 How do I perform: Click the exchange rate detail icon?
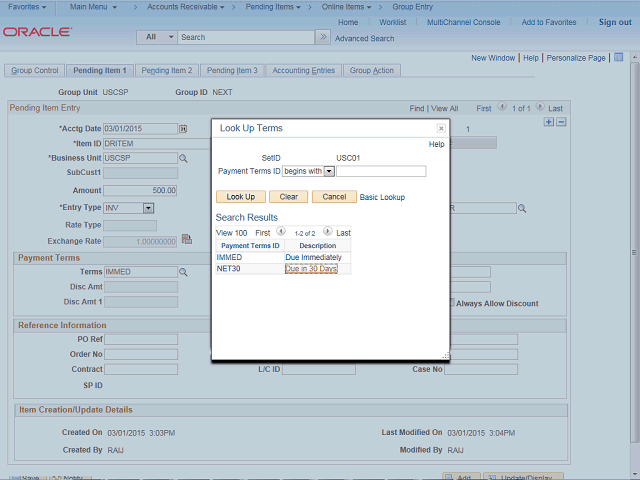(x=186, y=240)
